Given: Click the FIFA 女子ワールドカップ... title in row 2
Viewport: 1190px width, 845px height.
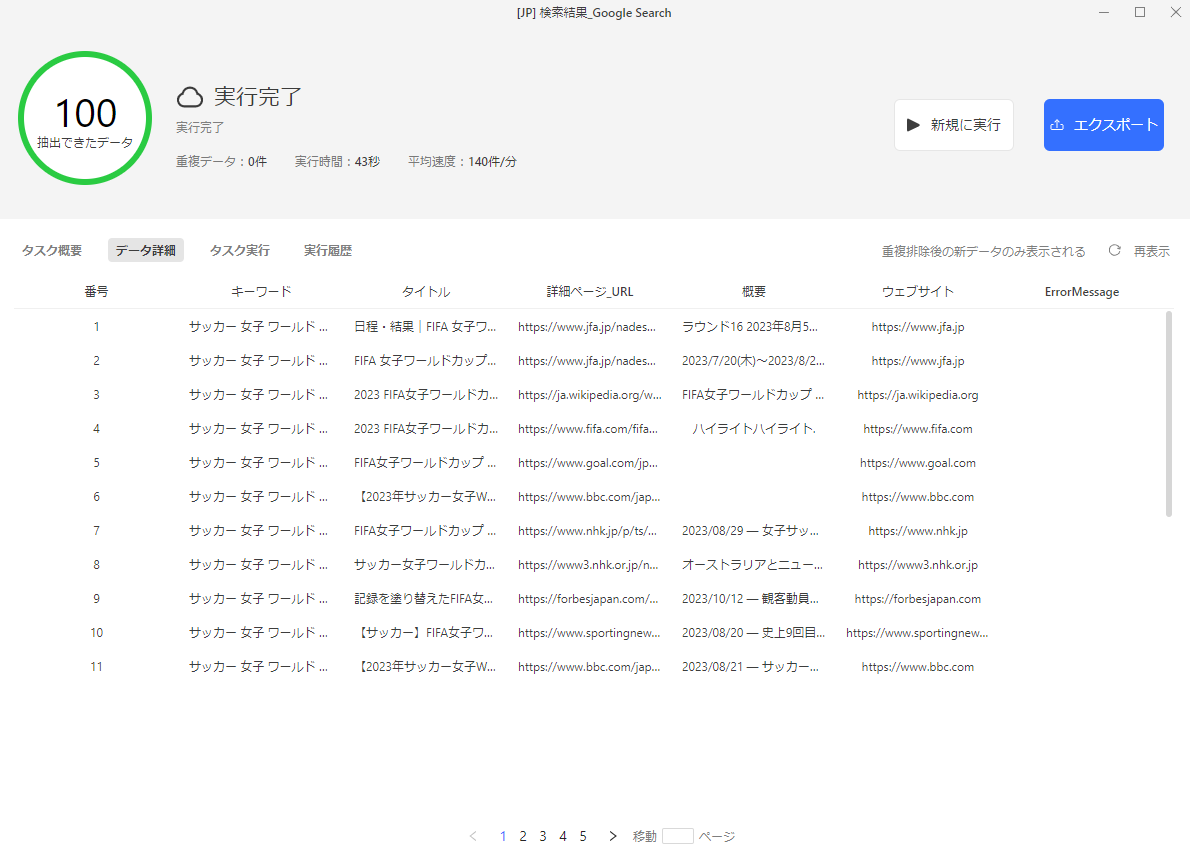Looking at the screenshot, I should click(425, 361).
